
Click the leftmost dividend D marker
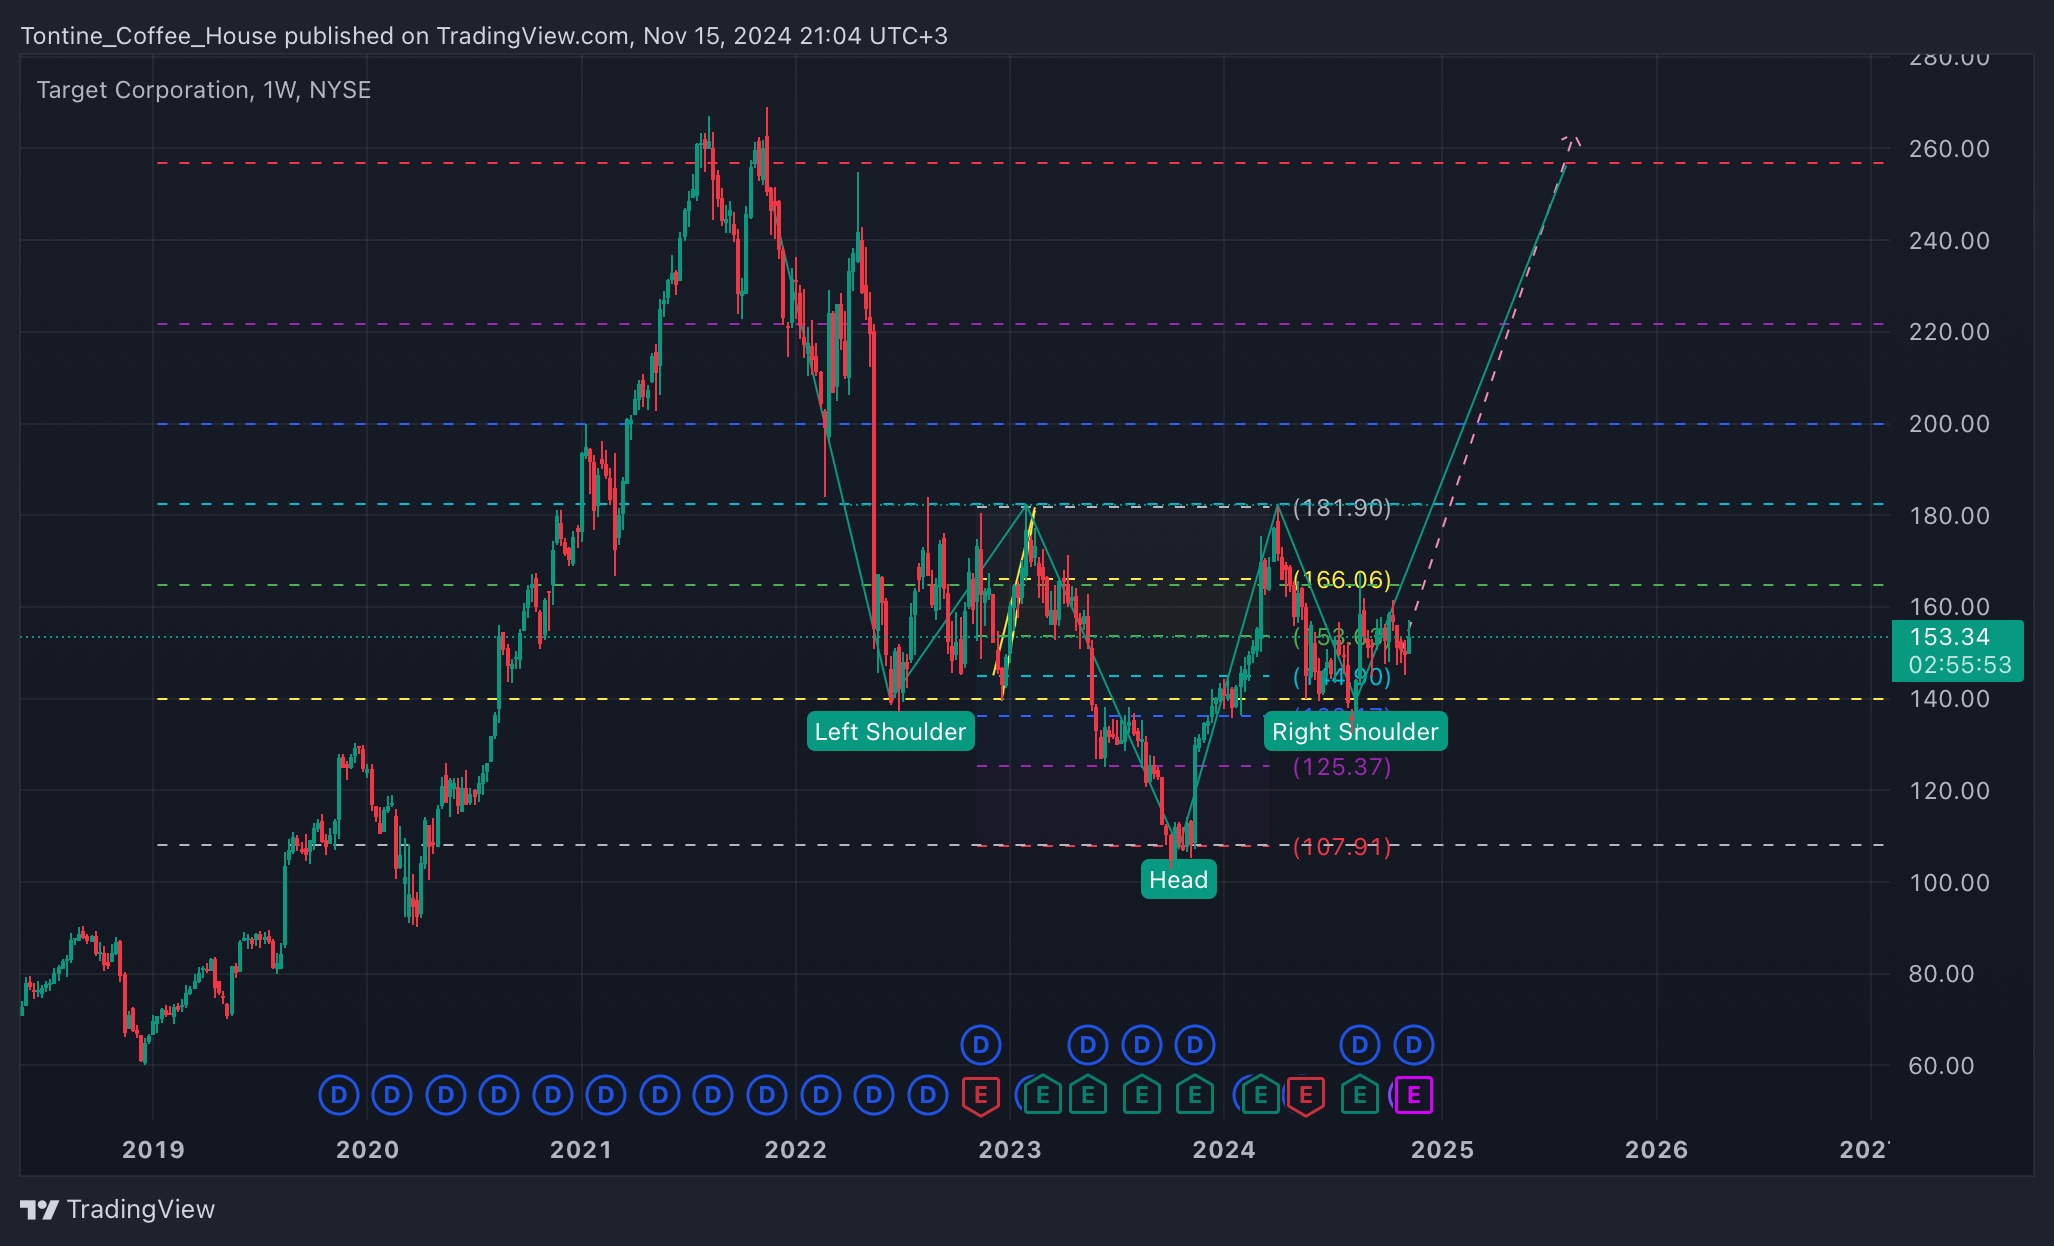[x=338, y=1095]
